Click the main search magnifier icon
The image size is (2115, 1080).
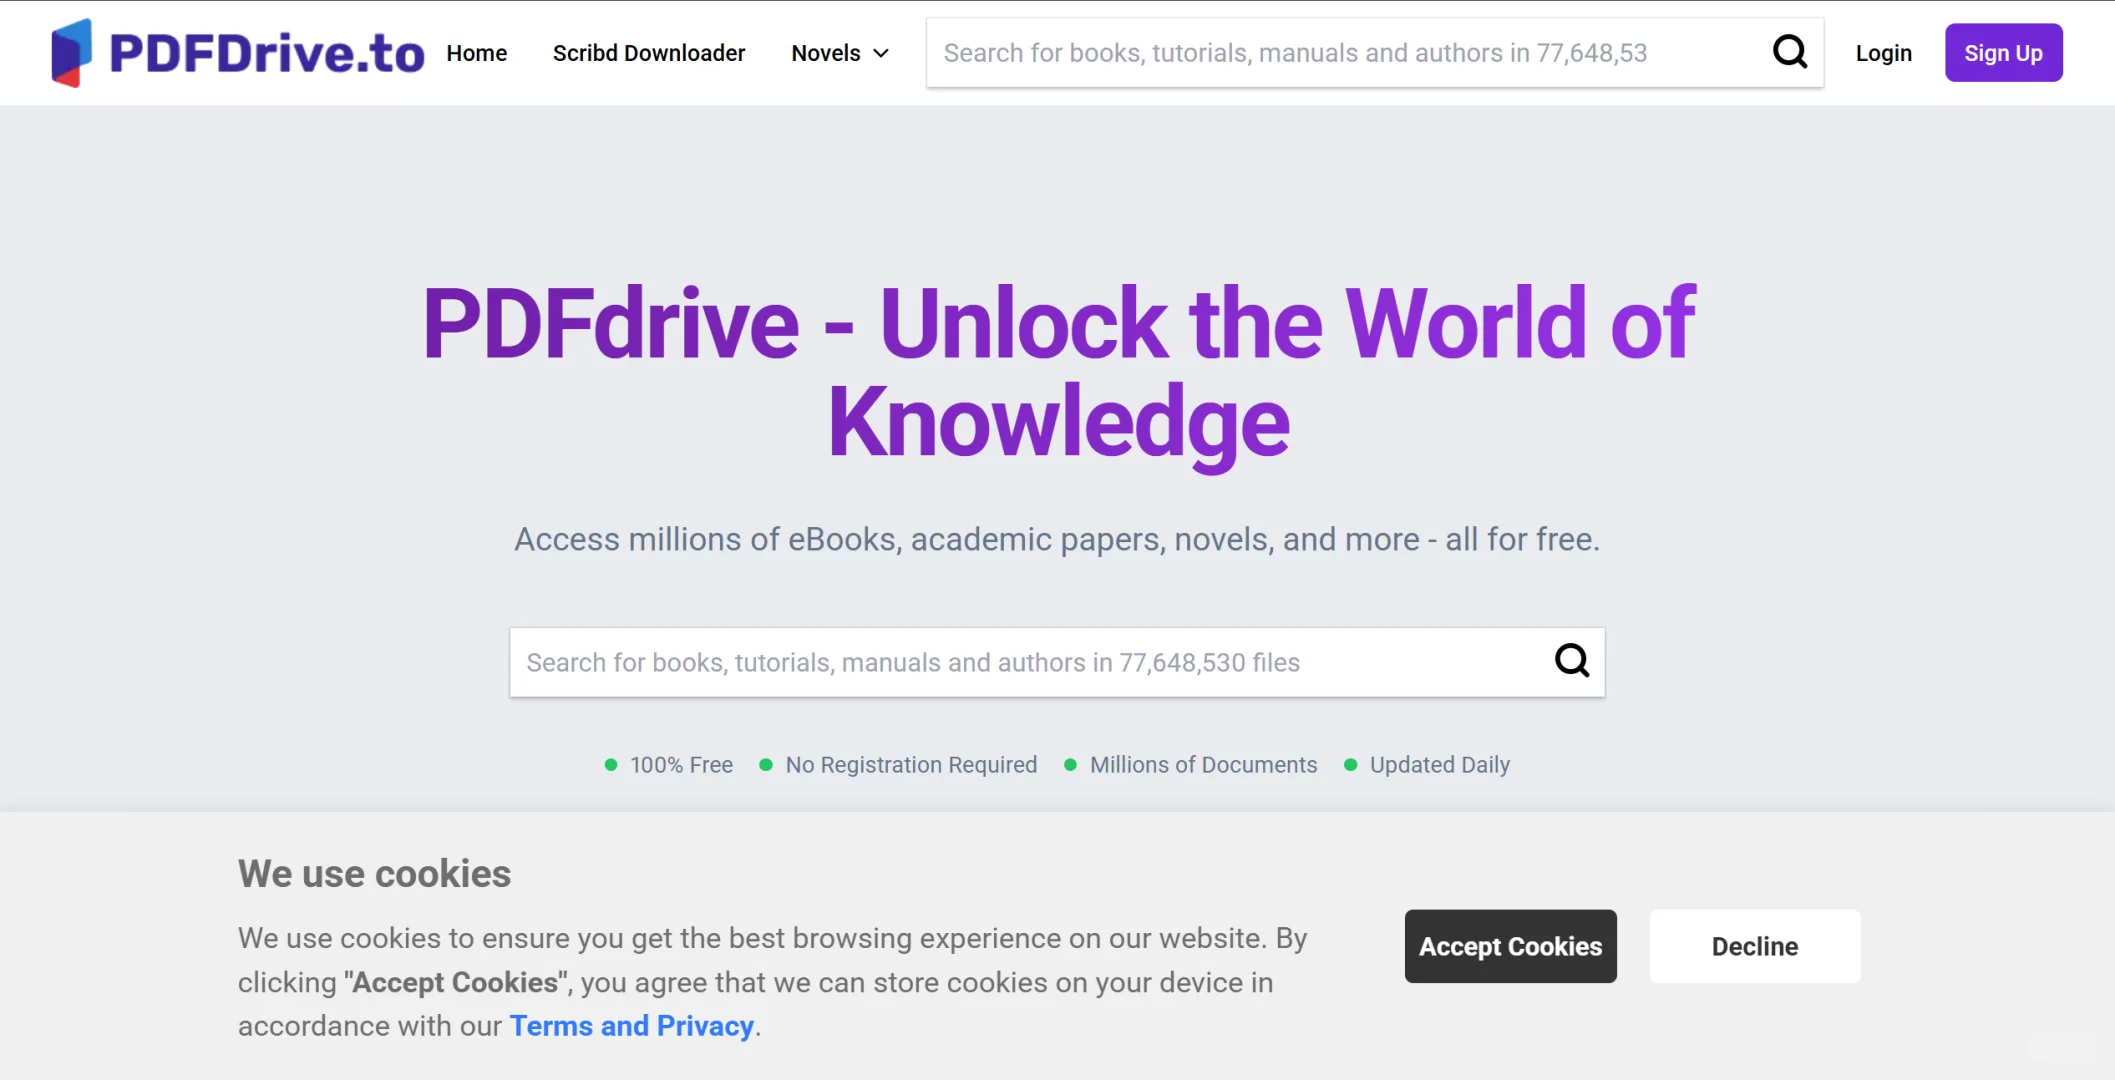click(x=1572, y=660)
